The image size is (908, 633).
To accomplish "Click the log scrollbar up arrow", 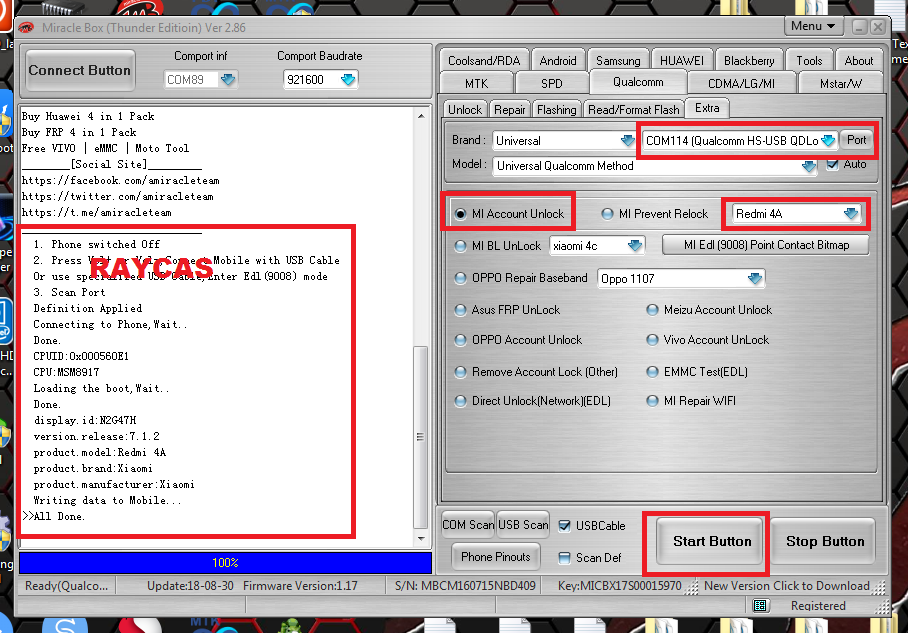I will pyautogui.click(x=421, y=116).
